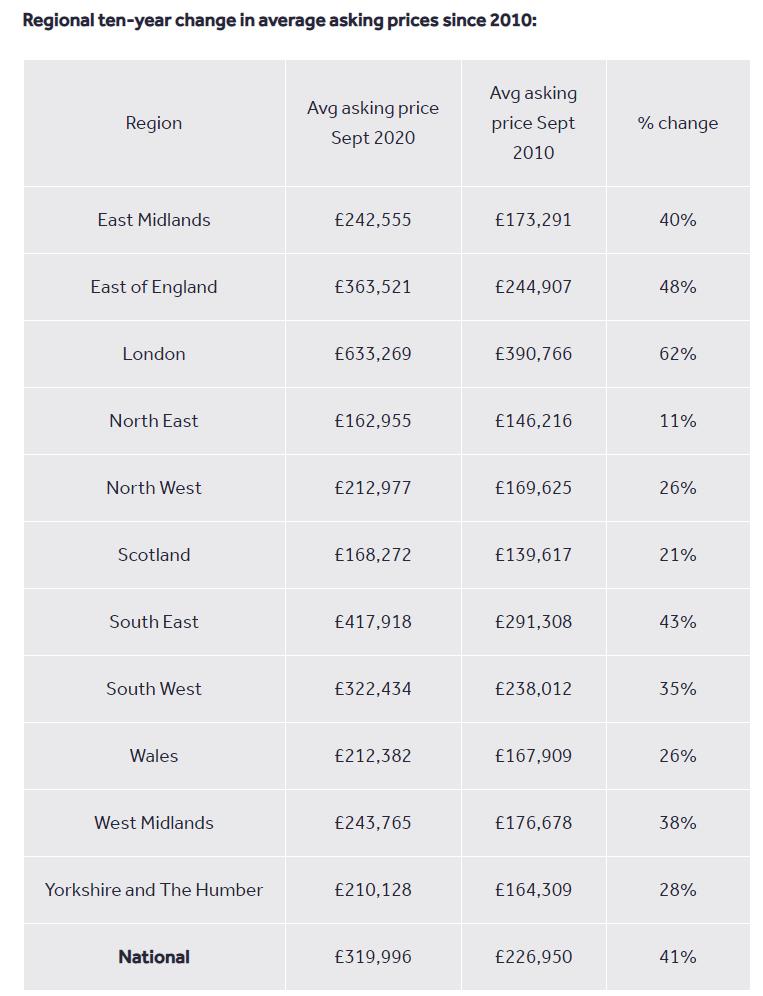
Task: Click Scotland's £139,617 Sept 2010 price
Action: pyautogui.click(x=533, y=555)
